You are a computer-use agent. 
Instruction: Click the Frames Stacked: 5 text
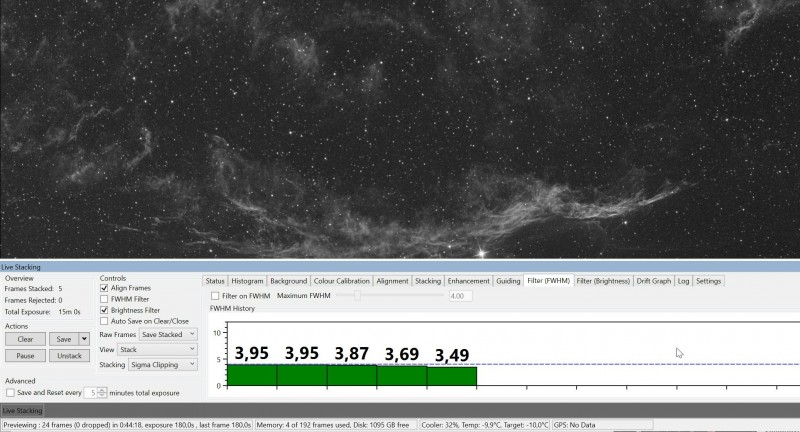click(33, 289)
